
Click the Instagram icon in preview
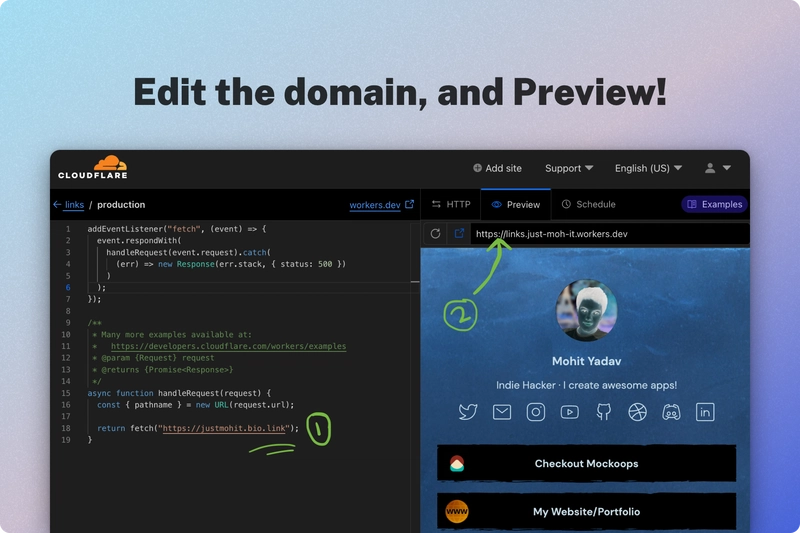(536, 412)
